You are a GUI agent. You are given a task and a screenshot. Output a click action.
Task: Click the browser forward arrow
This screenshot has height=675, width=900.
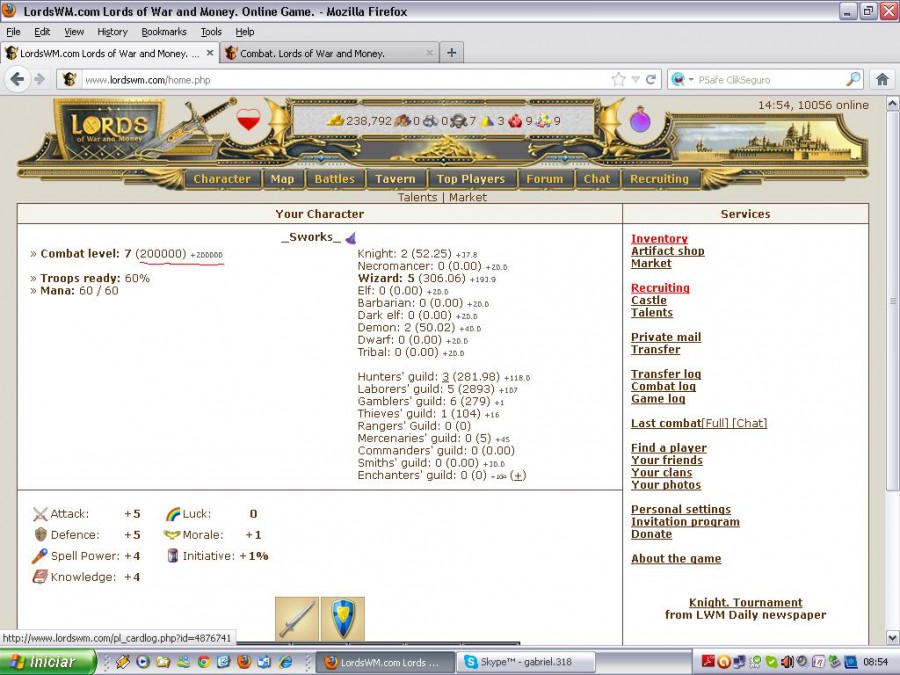(x=39, y=79)
